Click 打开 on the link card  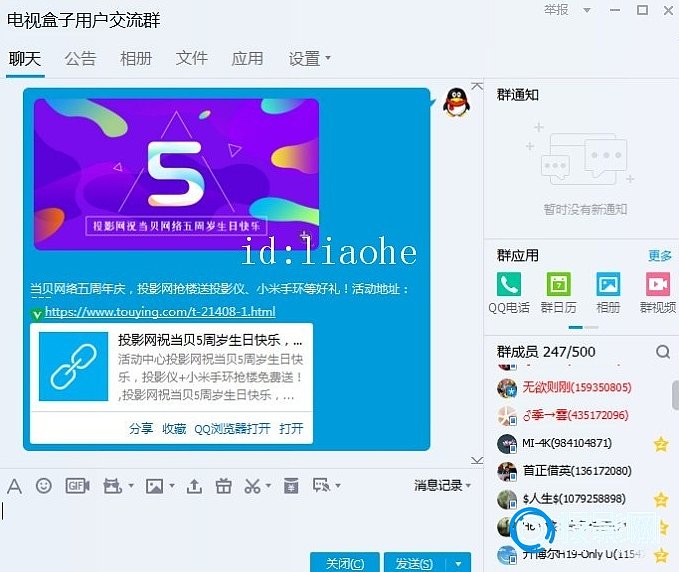[x=291, y=429]
